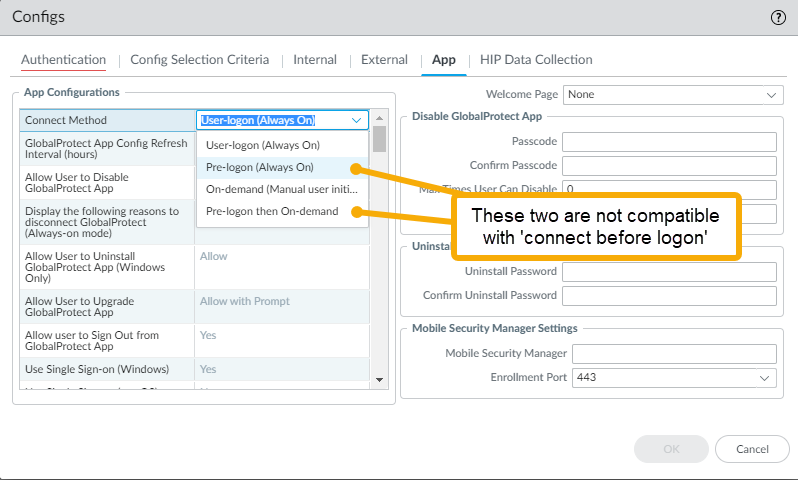The height and width of the screenshot is (480, 798).
Task: Collapse the Connect Method dropdown arrow
Action: pyautogui.click(x=356, y=120)
